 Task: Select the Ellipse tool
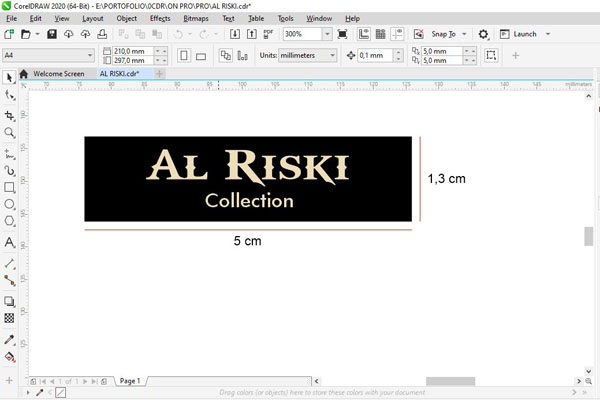click(9, 204)
